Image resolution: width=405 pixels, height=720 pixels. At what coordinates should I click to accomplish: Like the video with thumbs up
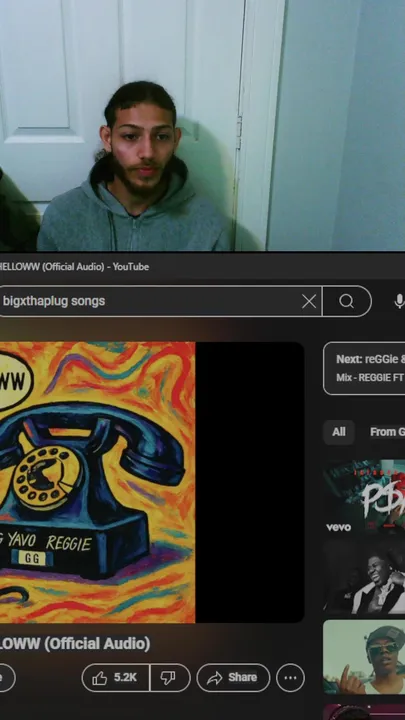[116, 677]
